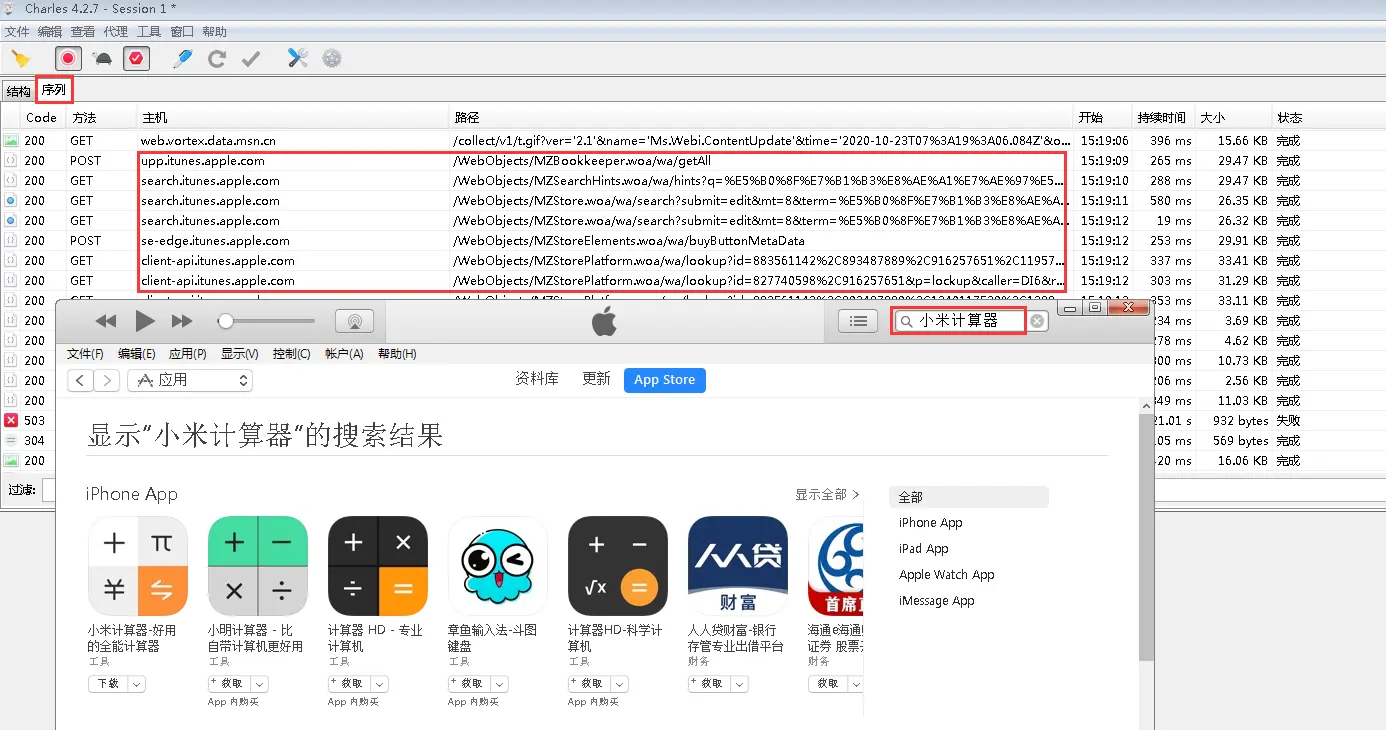Open the gear settings icon in Charles
Image resolution: width=1386 pixels, height=730 pixels.
pyautogui.click(x=332, y=59)
